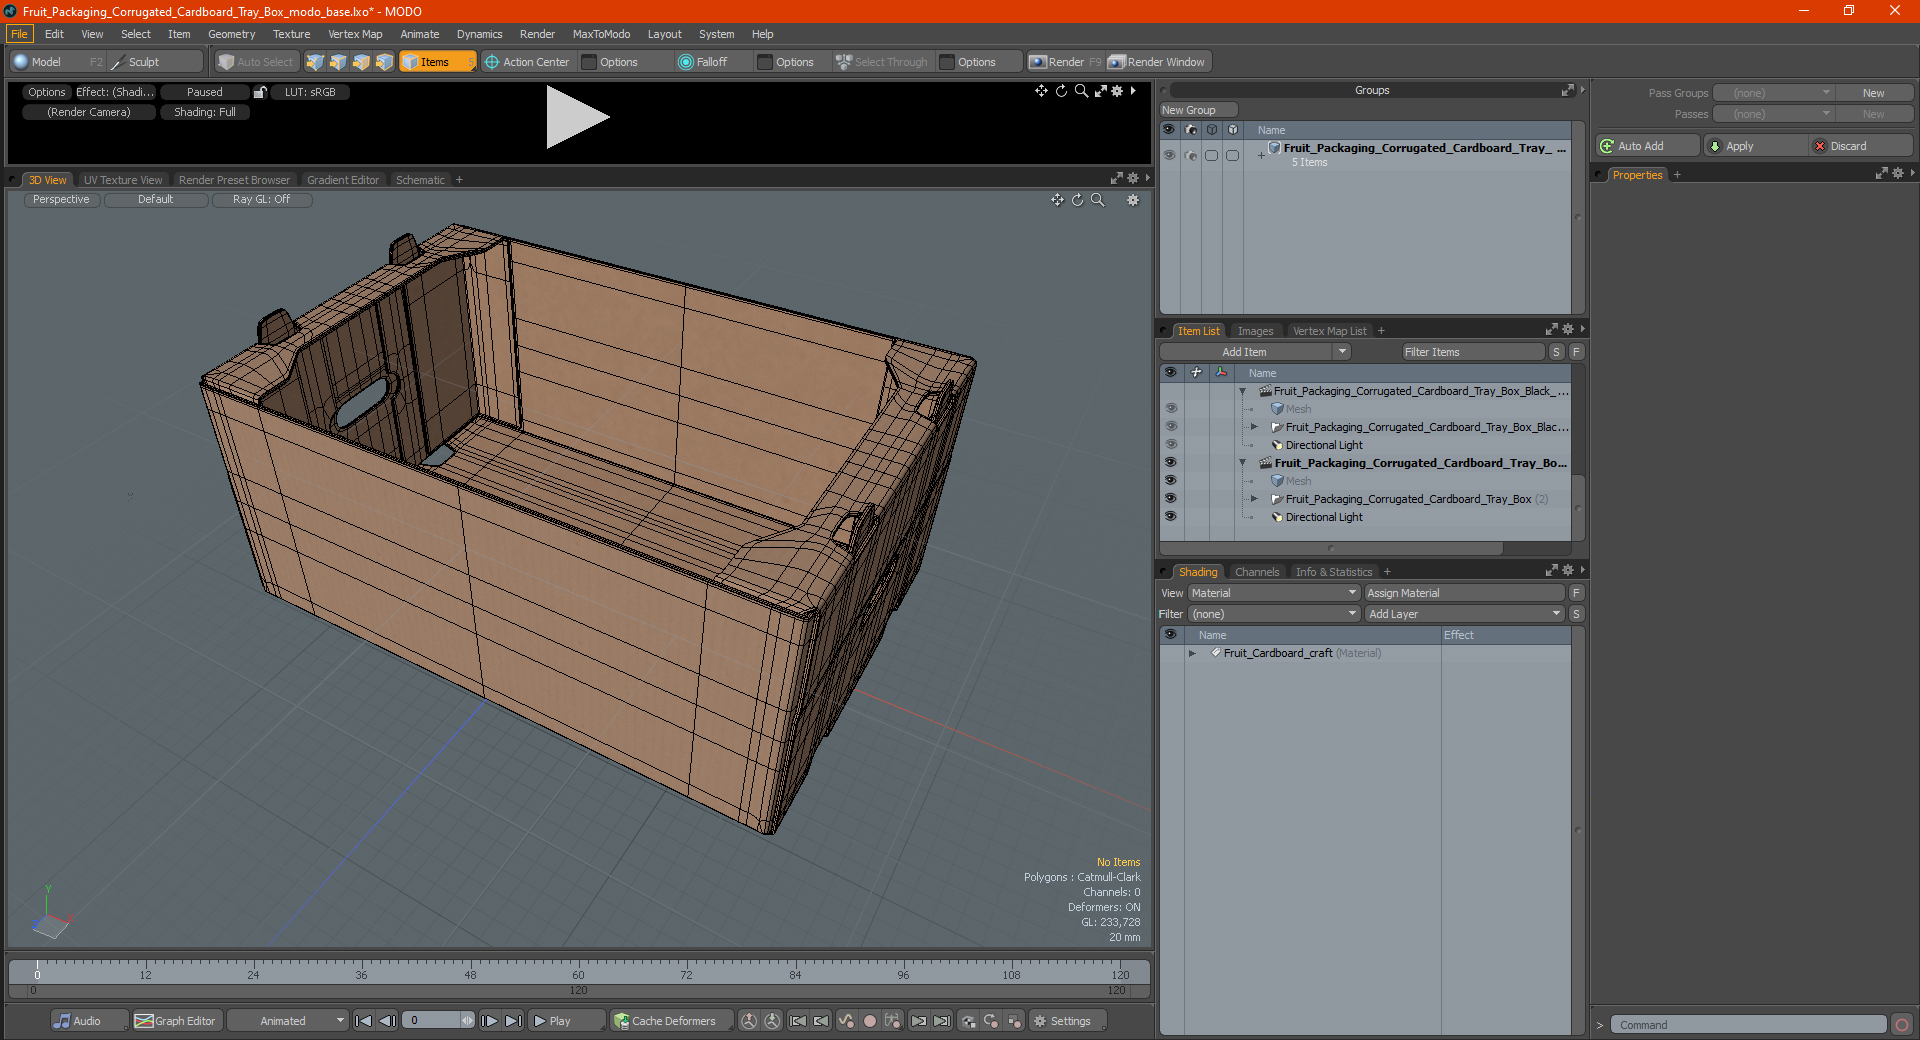Click the Audio icon in timeline bar

click(63, 1021)
